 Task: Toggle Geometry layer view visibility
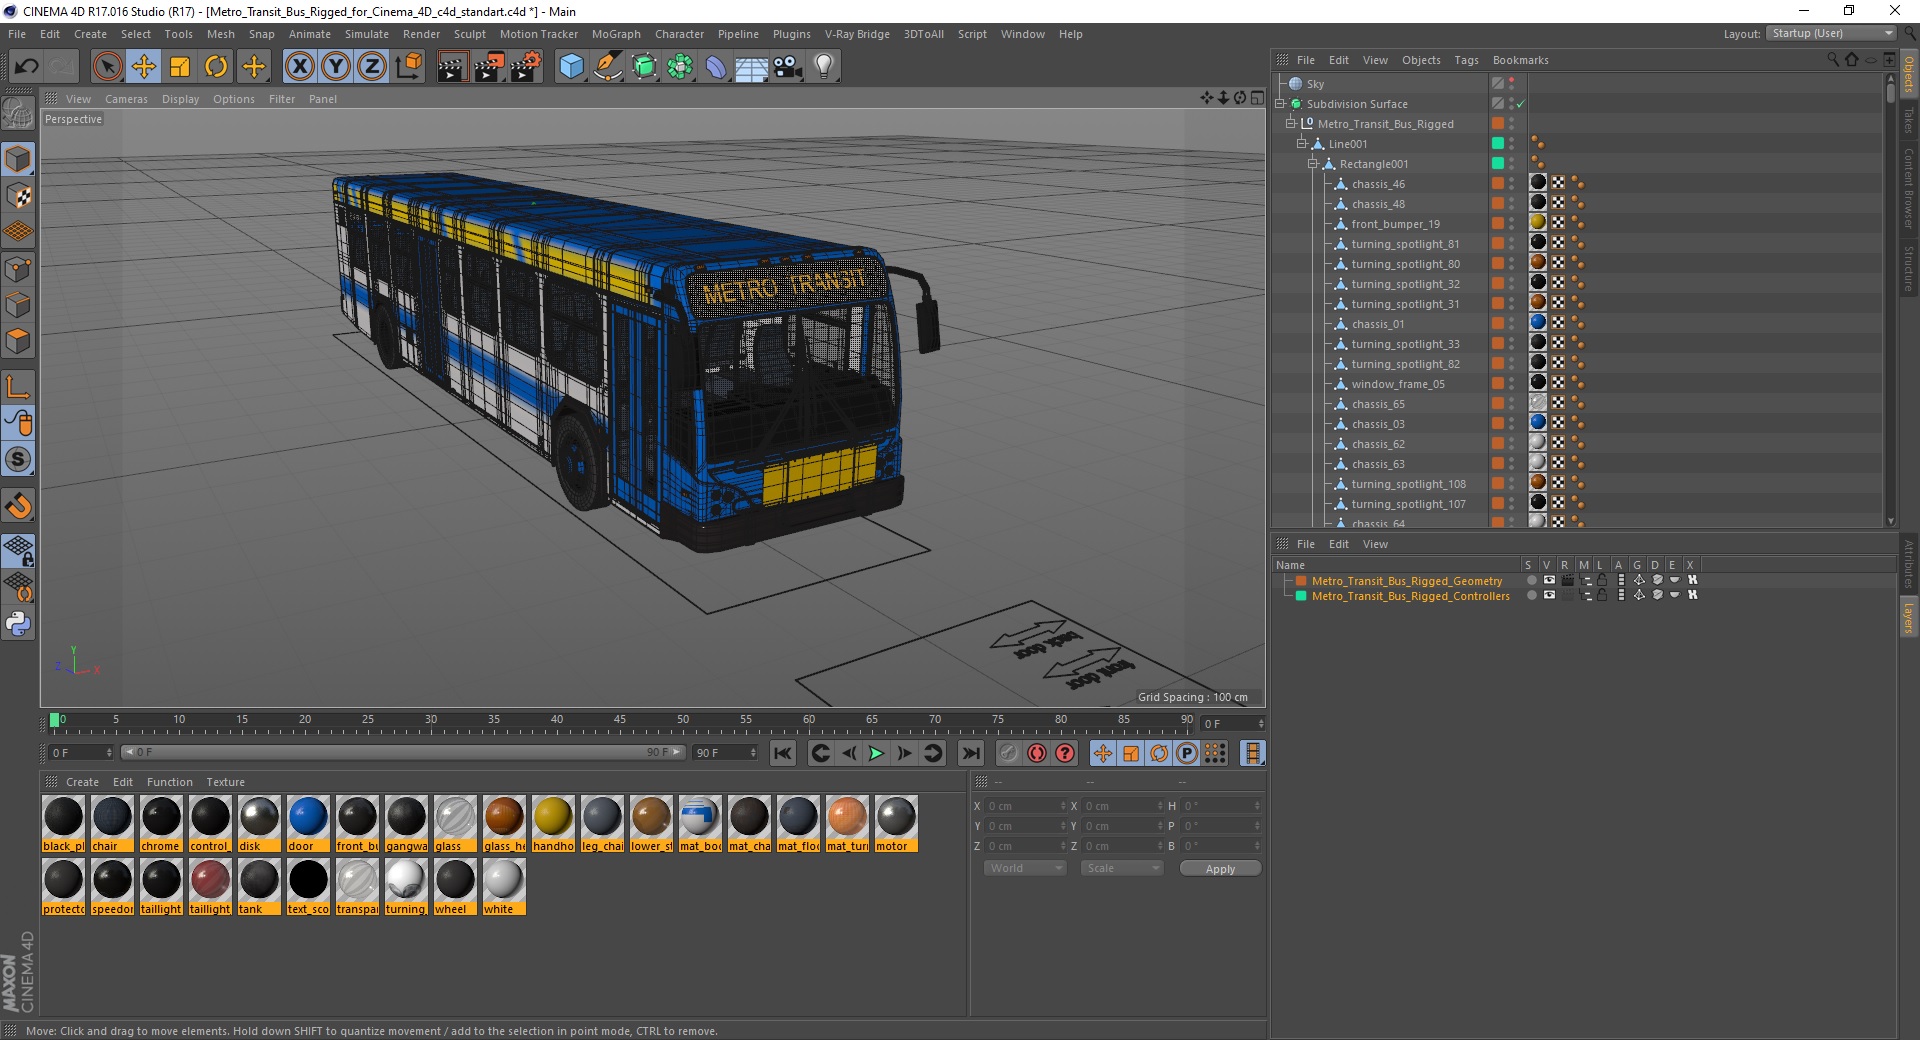(x=1549, y=580)
